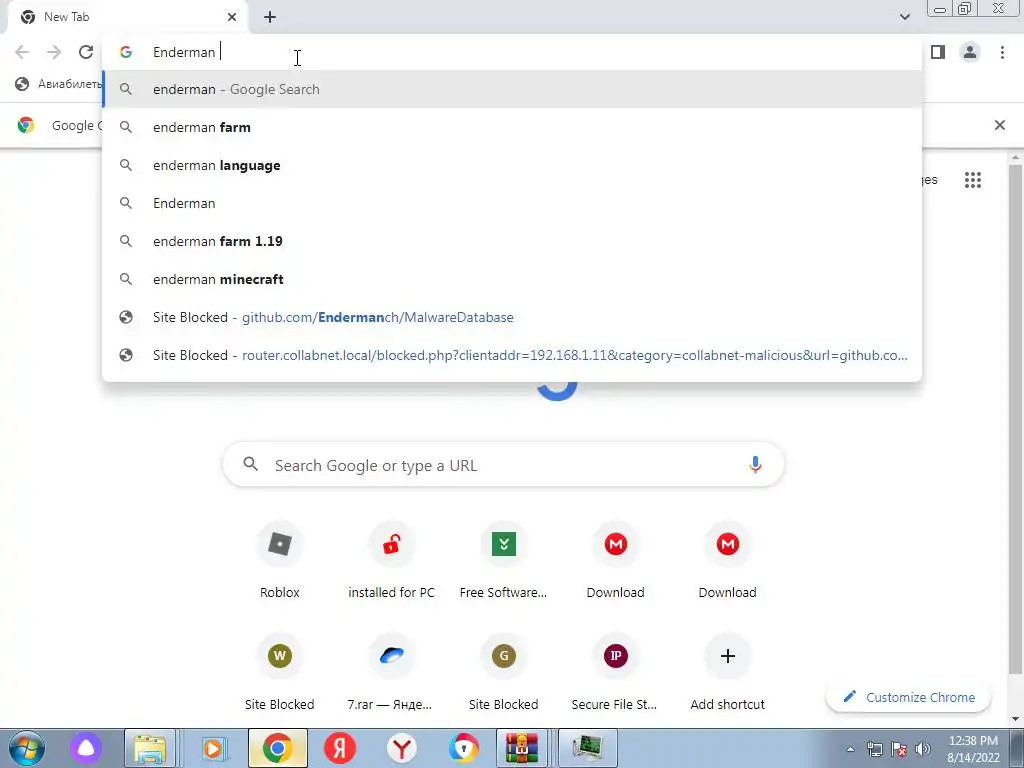This screenshot has height=768, width=1024.
Task: Choose the enderman - Google Search suggestion
Action: coord(512,89)
